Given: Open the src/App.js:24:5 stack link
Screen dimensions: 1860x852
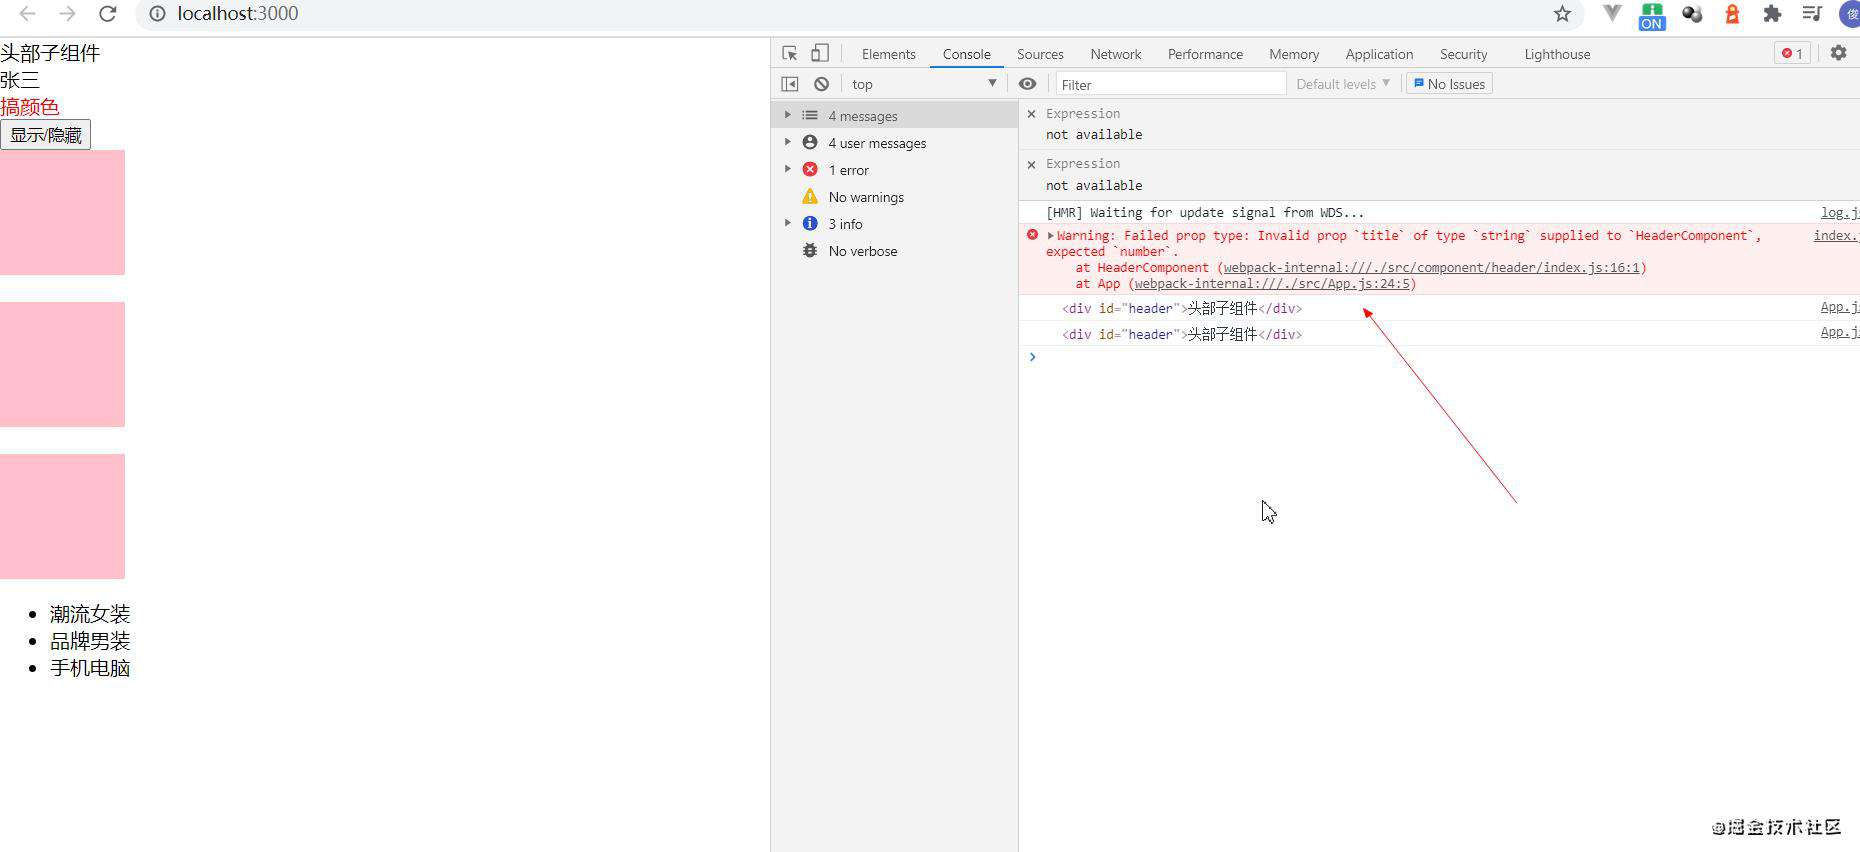Looking at the screenshot, I should (x=1272, y=284).
